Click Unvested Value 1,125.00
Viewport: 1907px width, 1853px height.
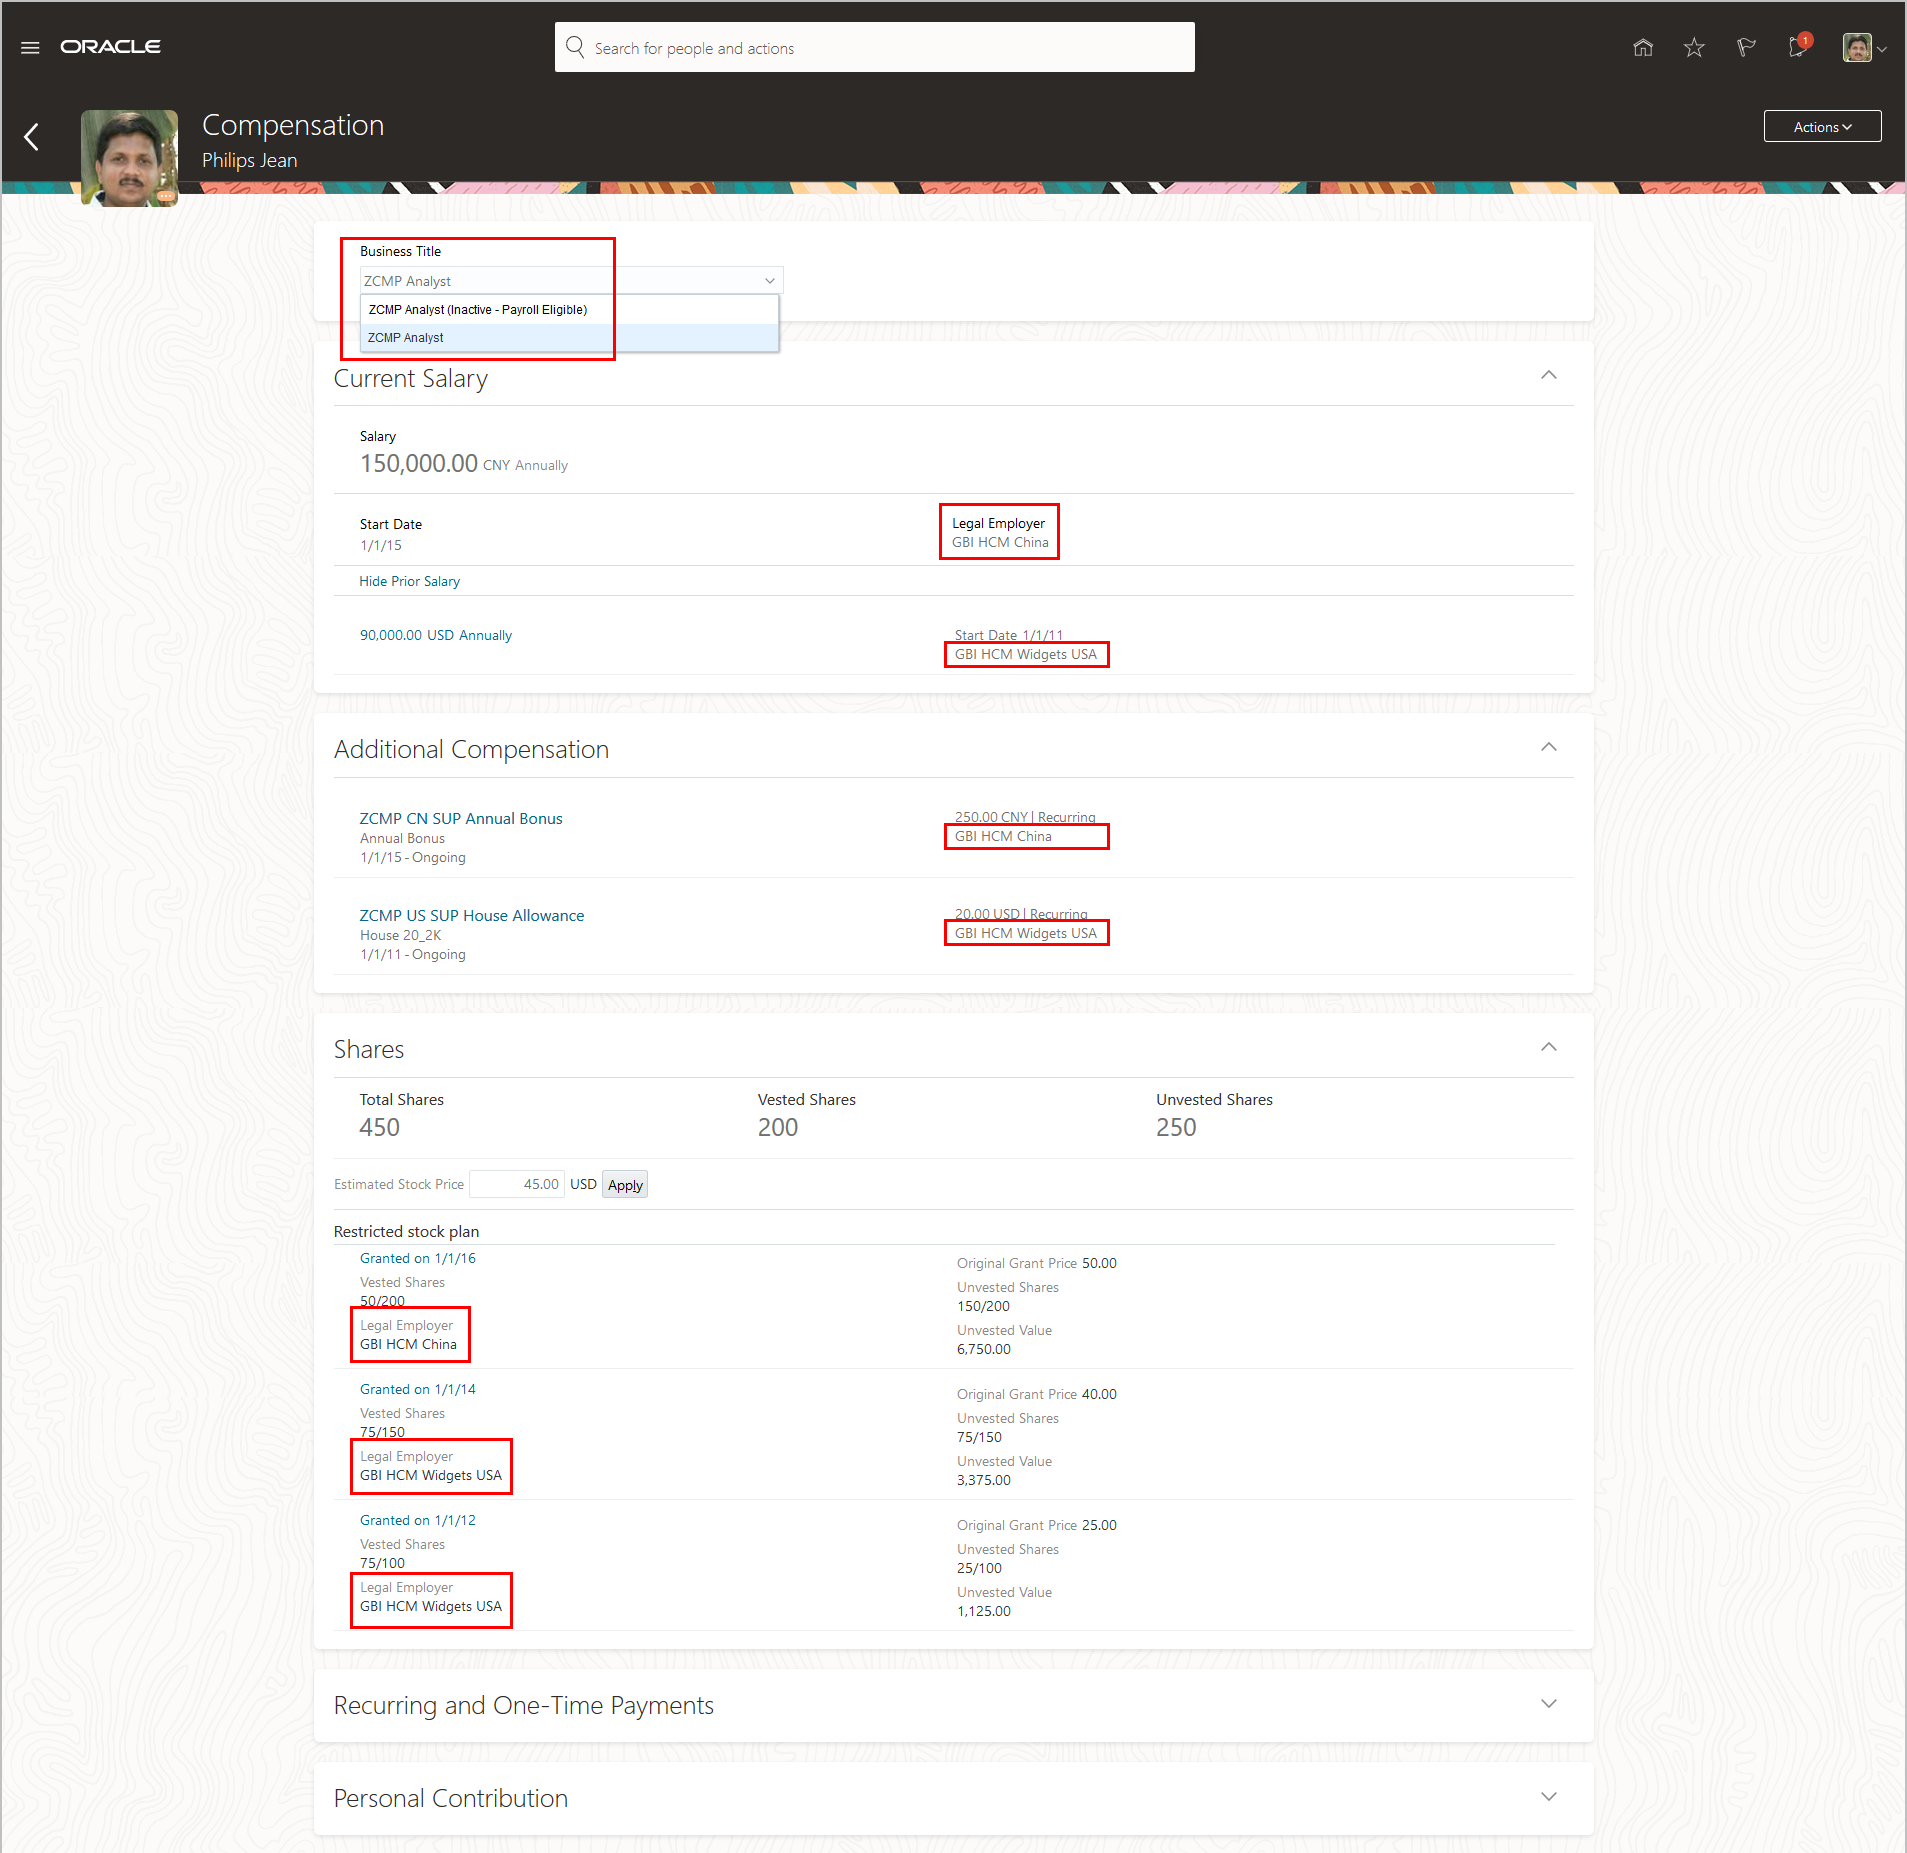click(984, 1611)
